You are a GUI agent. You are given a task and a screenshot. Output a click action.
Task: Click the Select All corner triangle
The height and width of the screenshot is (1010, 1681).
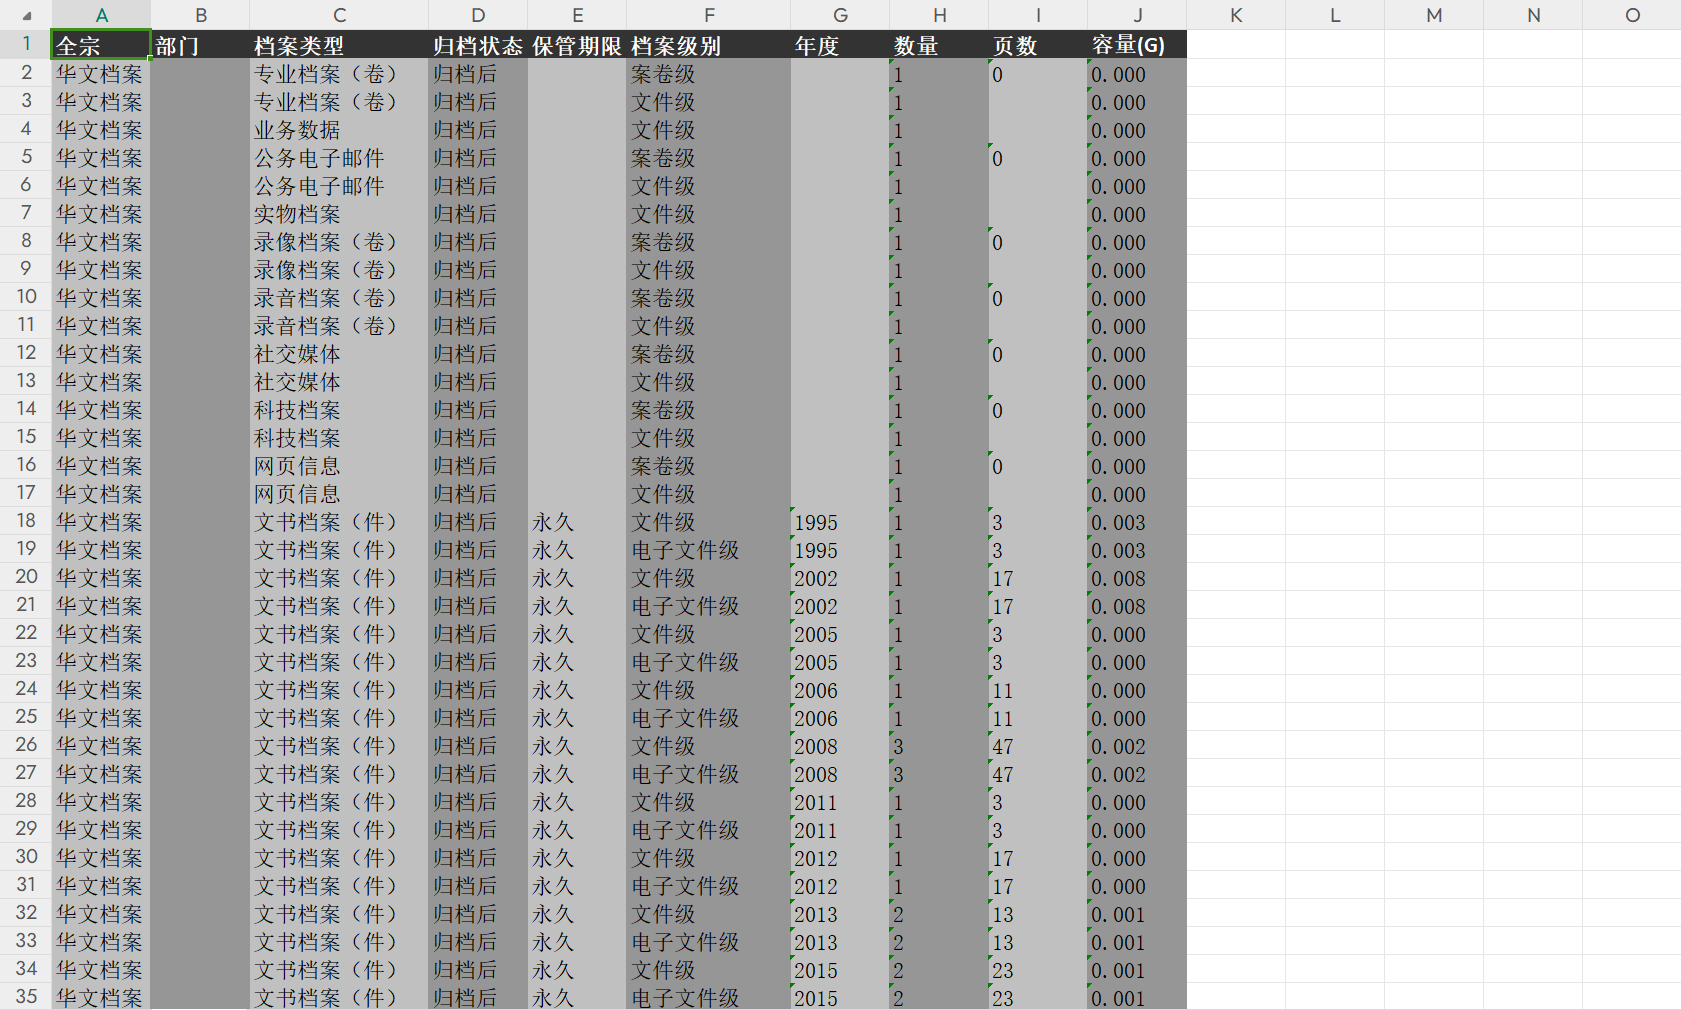pyautogui.click(x=26, y=16)
